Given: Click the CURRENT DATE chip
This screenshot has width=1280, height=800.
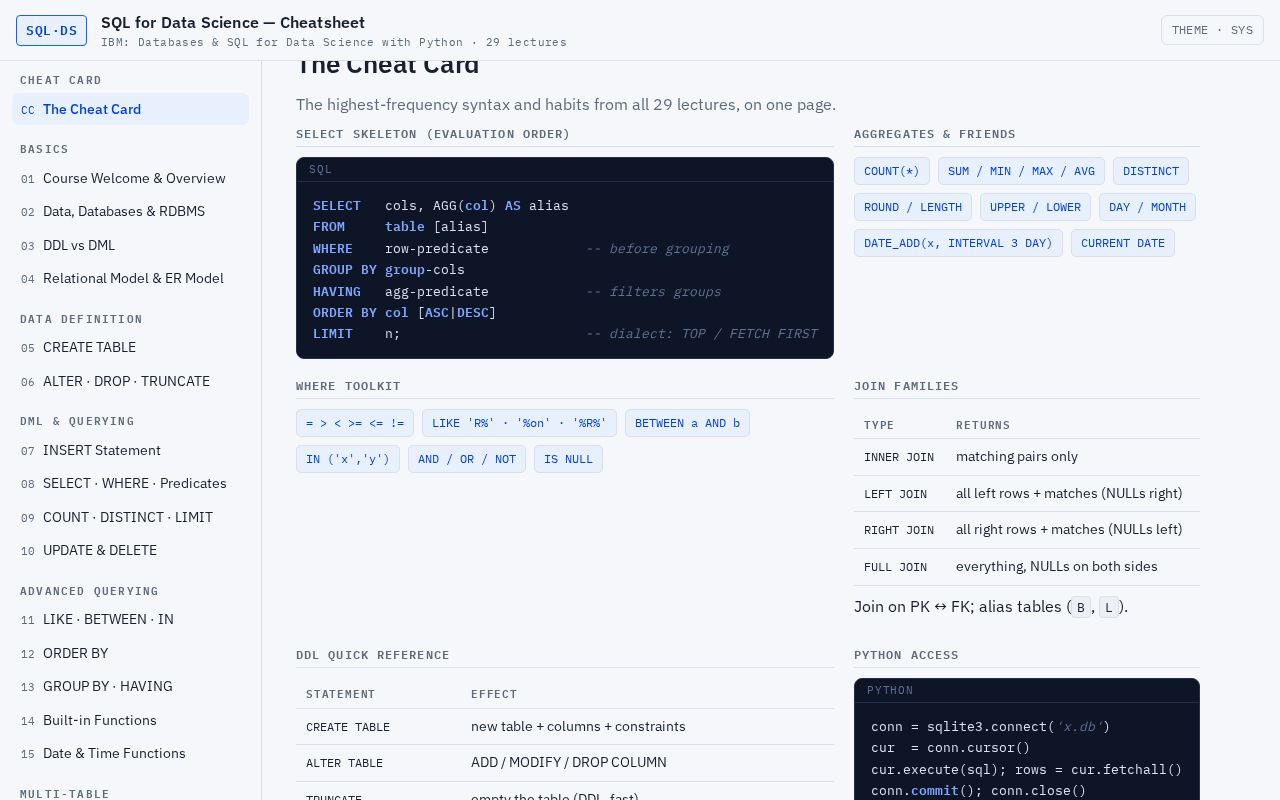Looking at the screenshot, I should pos(1123,243).
